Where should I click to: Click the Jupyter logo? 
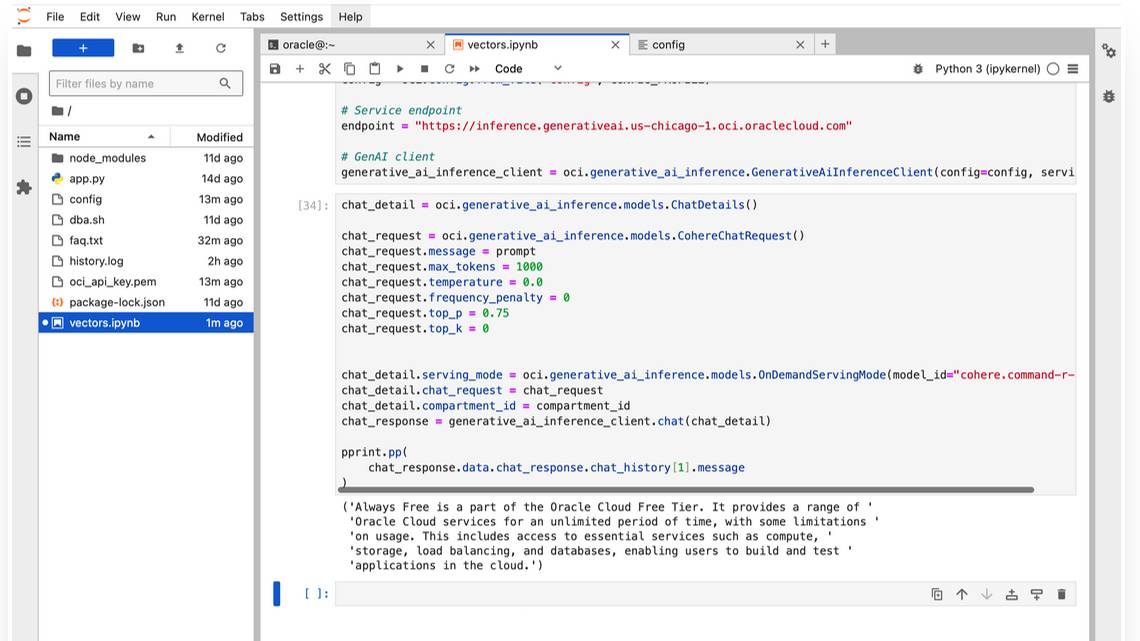click(24, 16)
